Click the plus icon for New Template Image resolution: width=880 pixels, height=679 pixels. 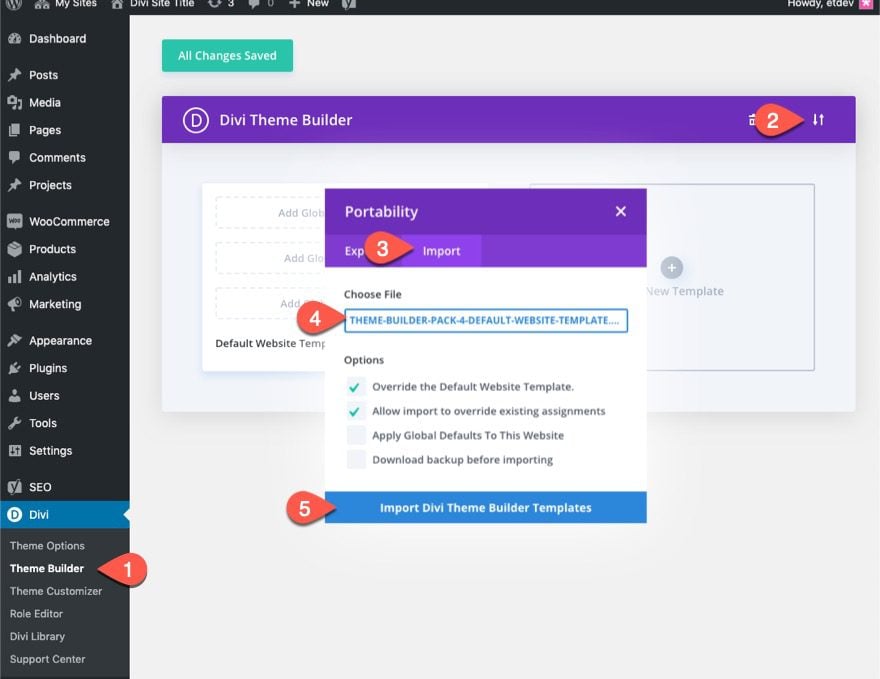672,267
